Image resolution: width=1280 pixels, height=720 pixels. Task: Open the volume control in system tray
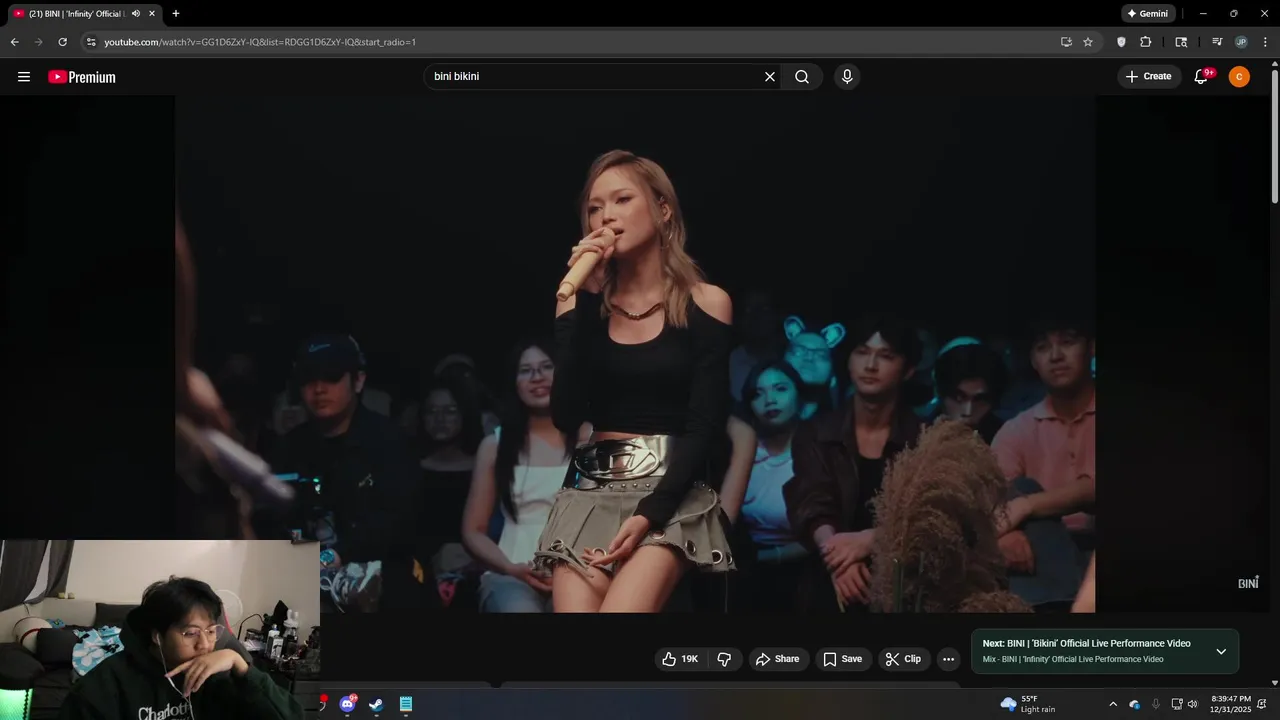point(1193,704)
